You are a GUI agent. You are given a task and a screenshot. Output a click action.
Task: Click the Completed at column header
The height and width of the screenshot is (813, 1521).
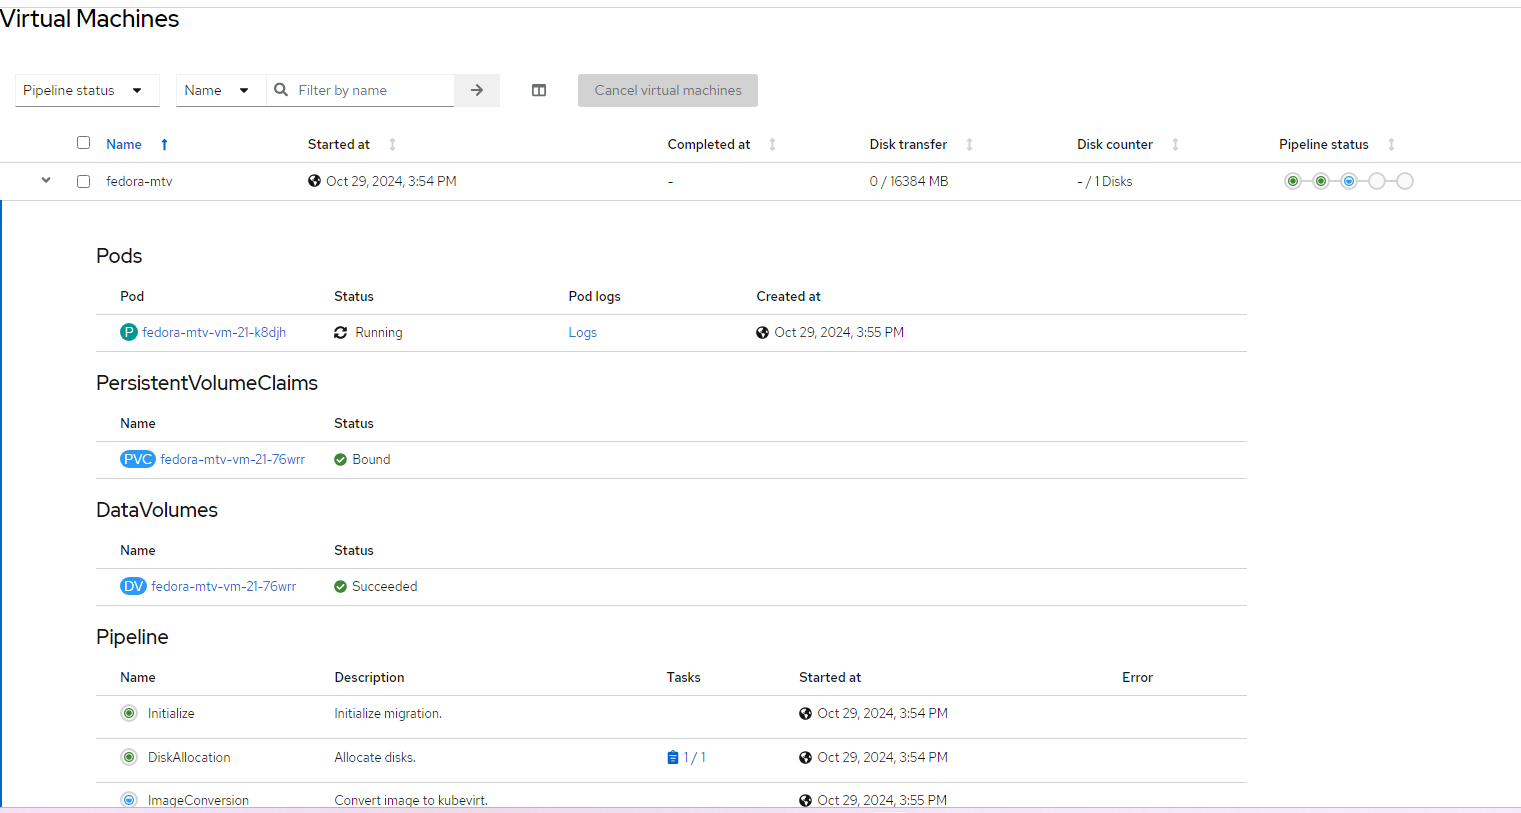(x=709, y=144)
